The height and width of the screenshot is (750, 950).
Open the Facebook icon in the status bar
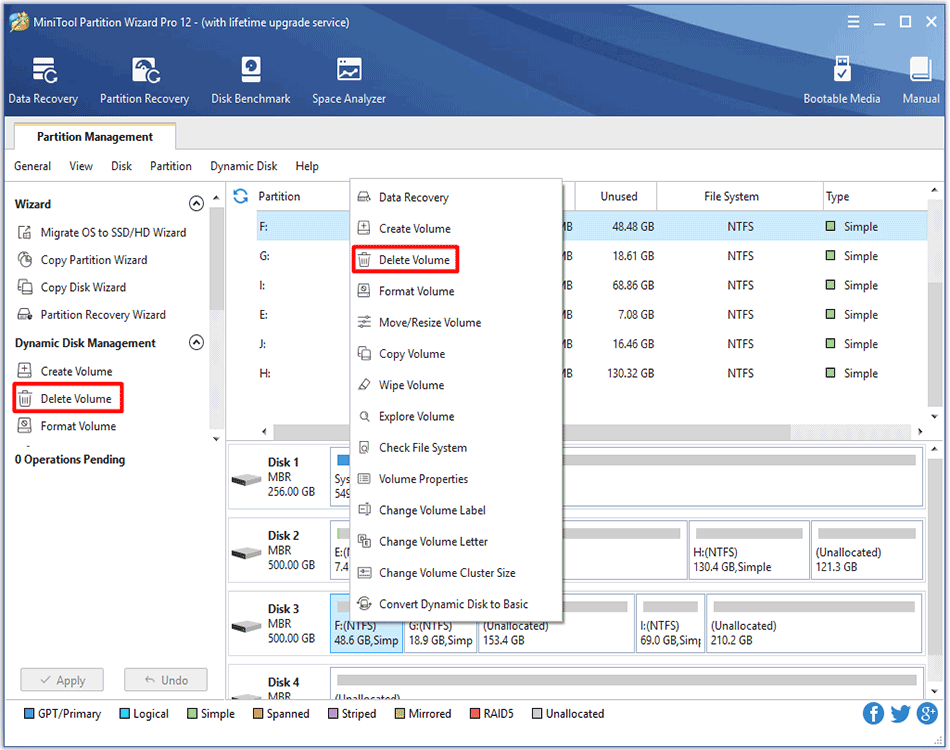pos(873,713)
